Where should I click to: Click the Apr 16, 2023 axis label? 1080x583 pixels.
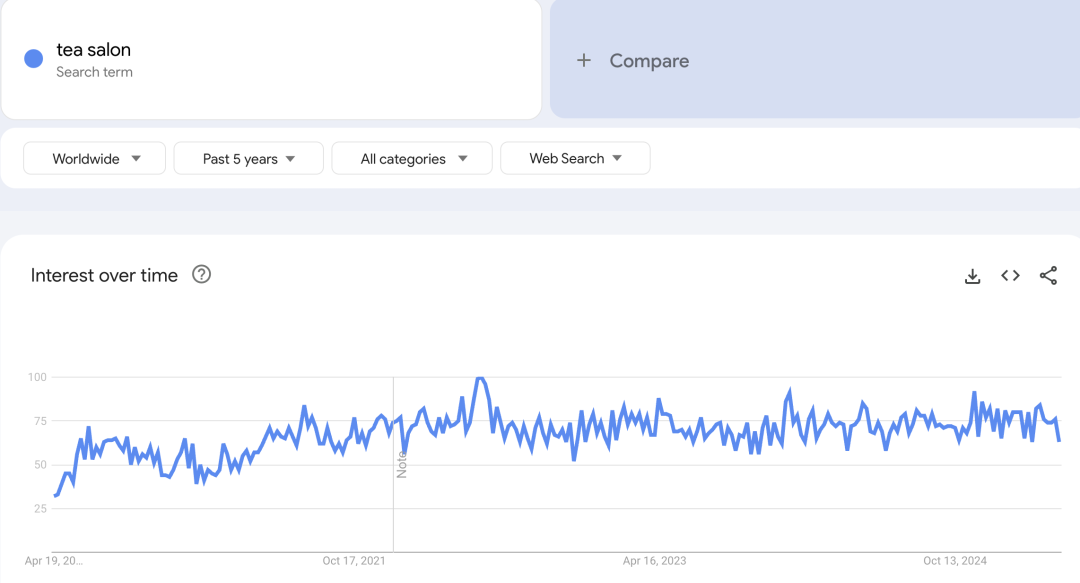654,561
